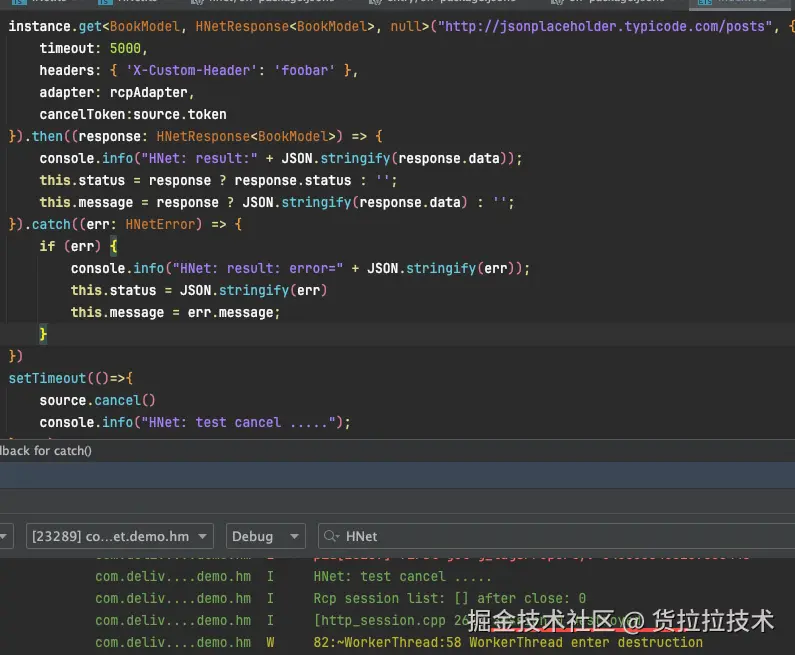Click the '.catch((err: HNetError)' line
Image resolution: width=795 pixels, height=655 pixels.
point(125,225)
